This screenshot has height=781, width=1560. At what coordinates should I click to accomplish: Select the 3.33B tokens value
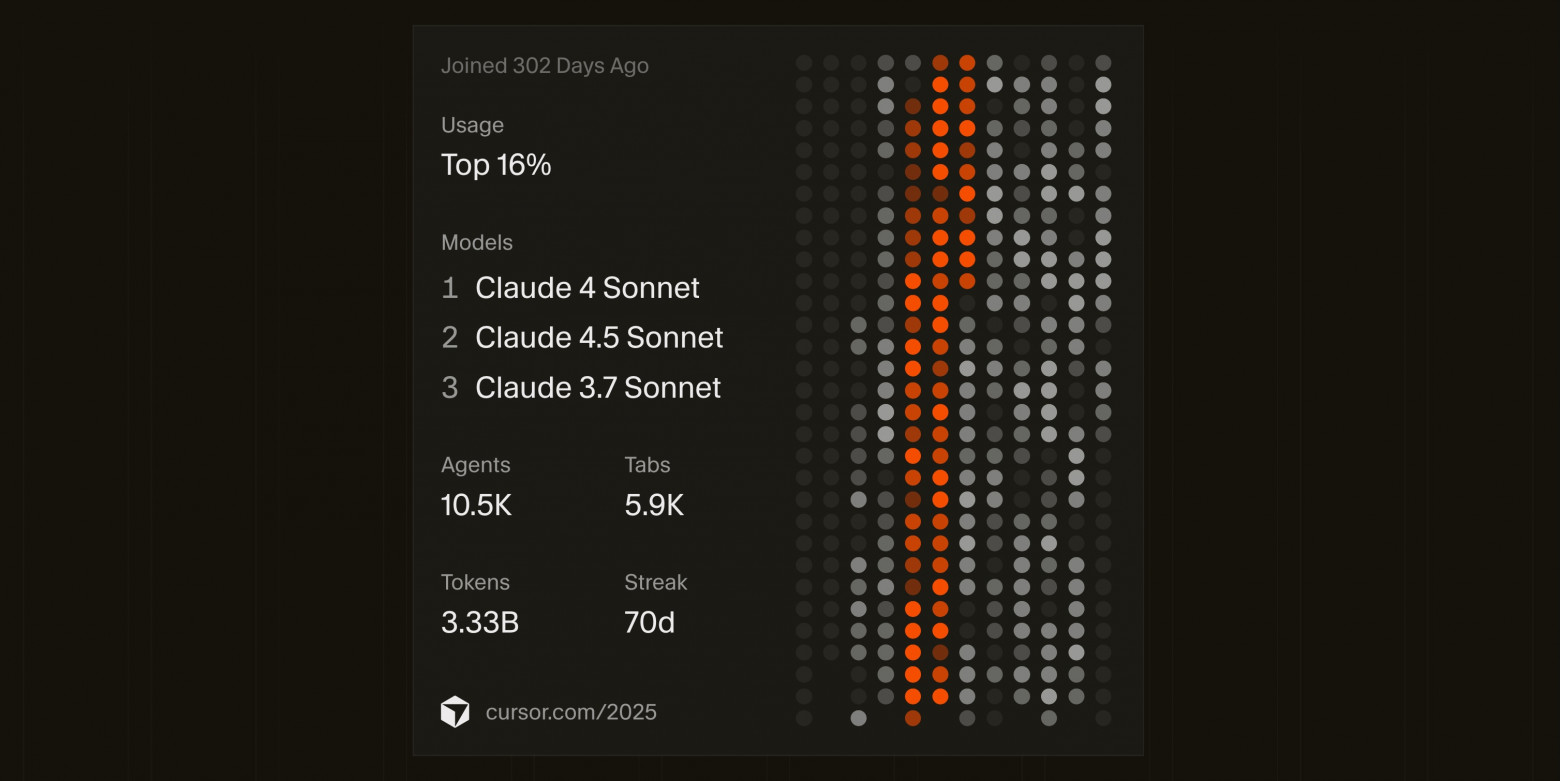(480, 623)
